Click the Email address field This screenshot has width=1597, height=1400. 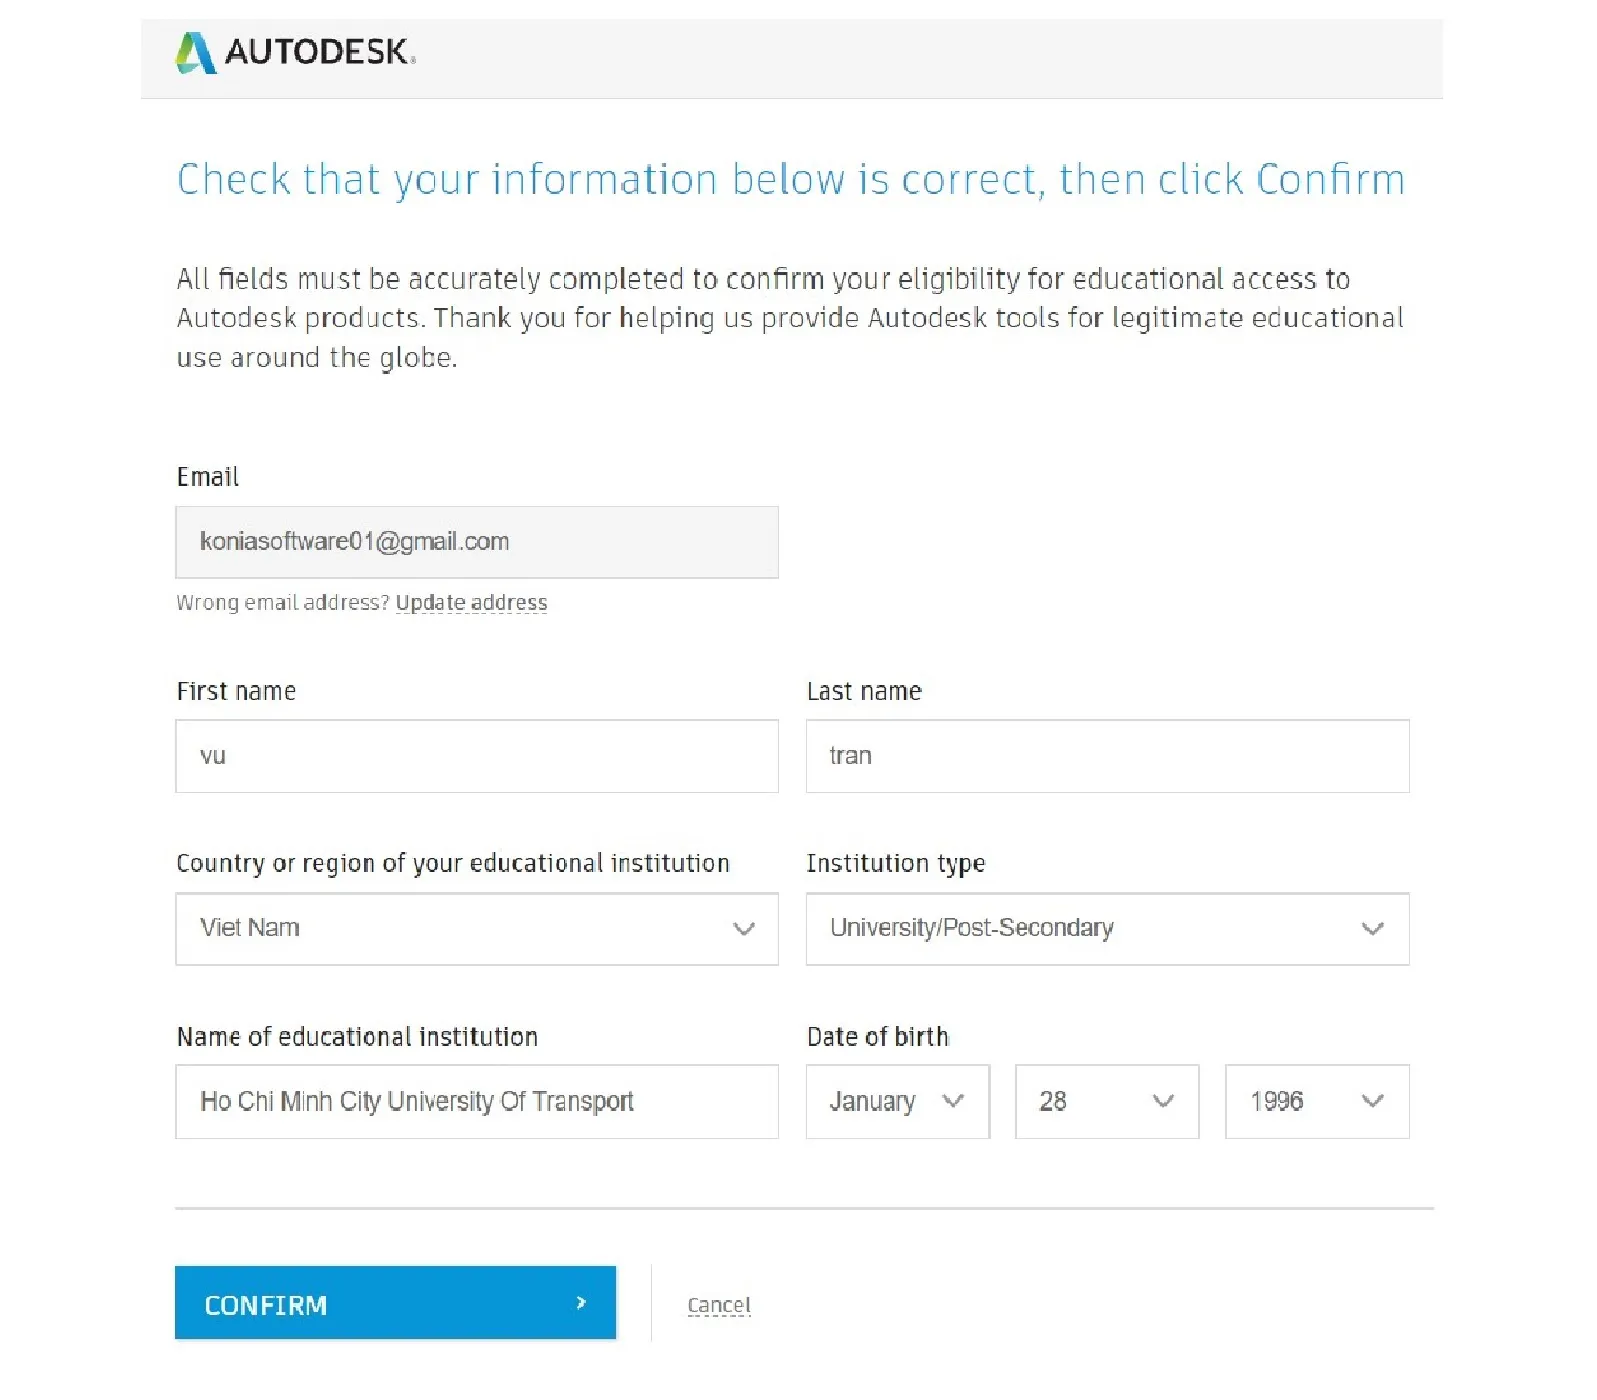point(476,542)
